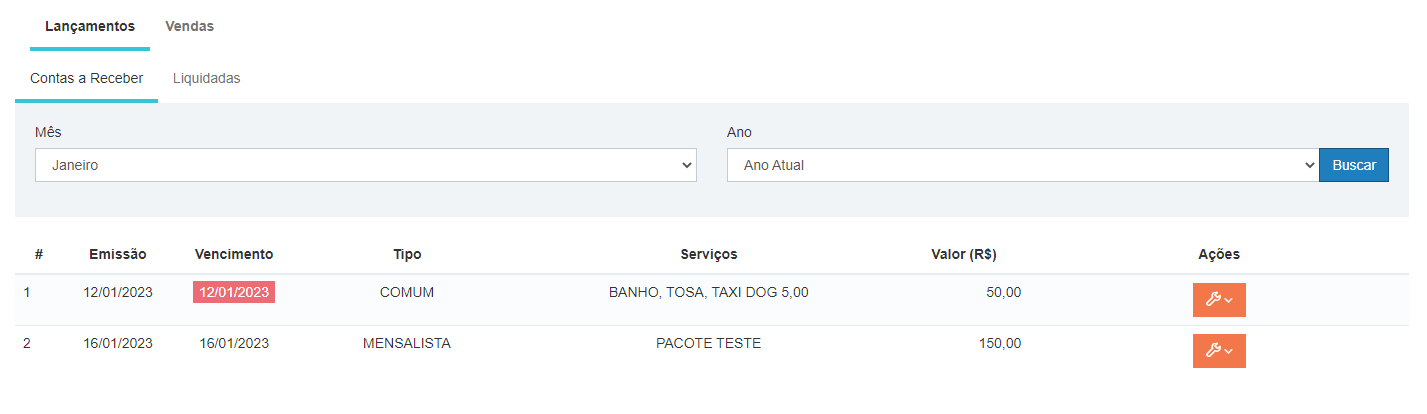Click the 150,00 value cell
This screenshot has height=414, width=1427.
click(999, 343)
